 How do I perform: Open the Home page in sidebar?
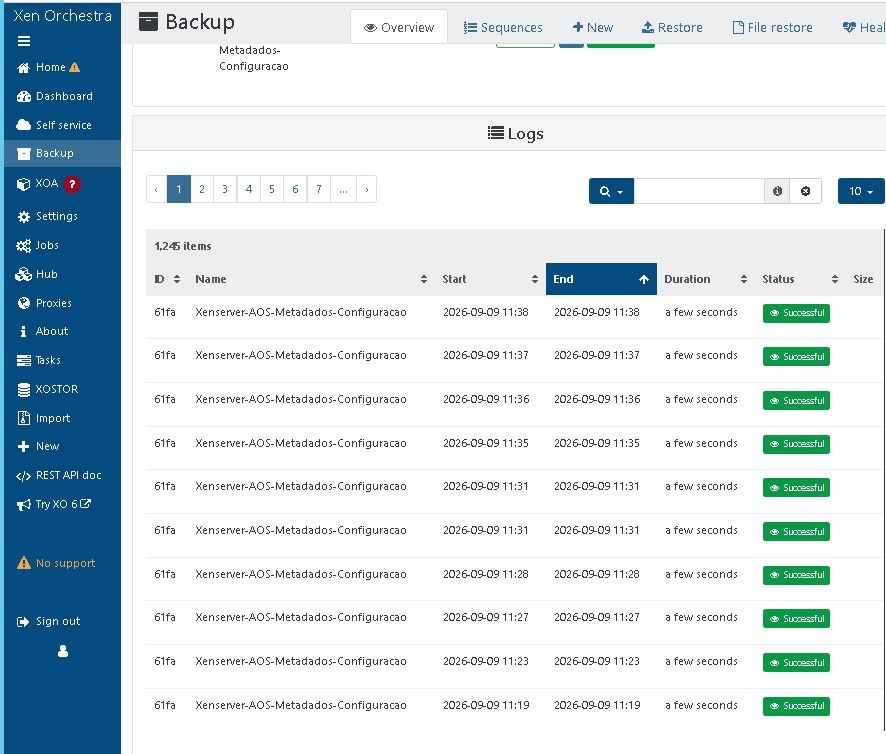(x=50, y=67)
